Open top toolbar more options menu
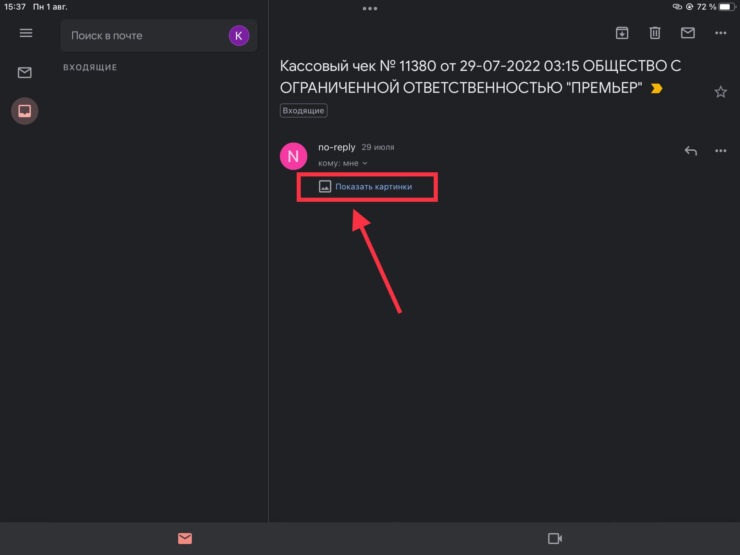 pos(720,33)
